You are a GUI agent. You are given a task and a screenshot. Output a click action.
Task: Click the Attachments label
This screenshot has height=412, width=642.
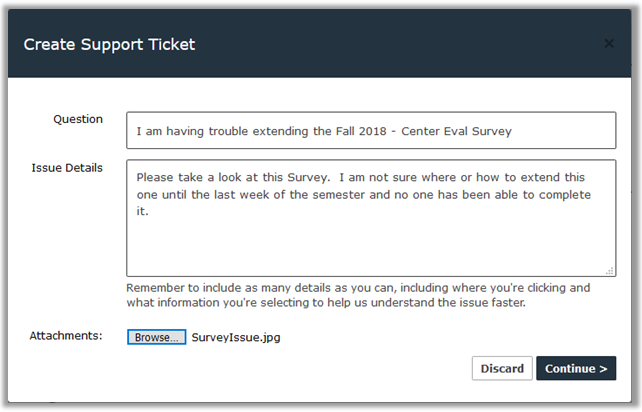[66, 335]
